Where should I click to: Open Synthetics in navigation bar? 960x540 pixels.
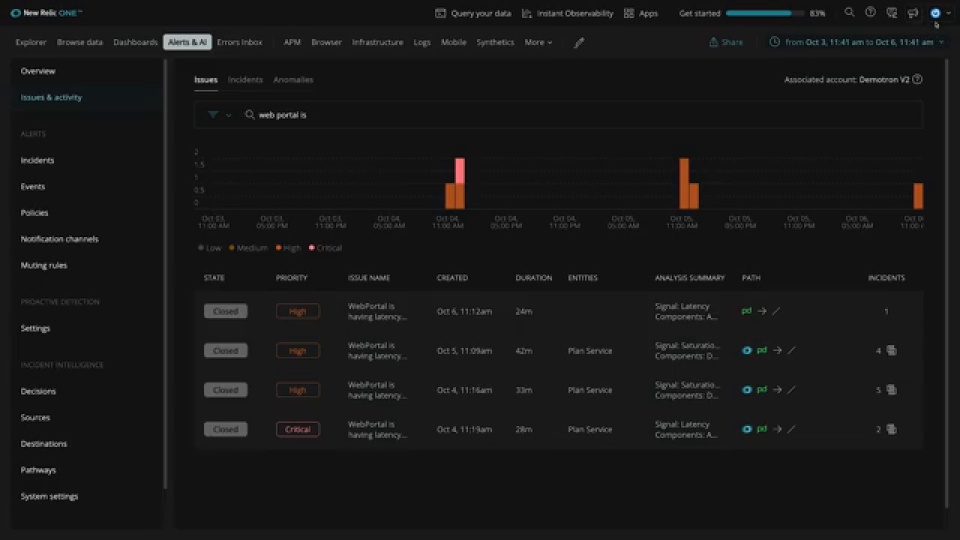click(495, 42)
